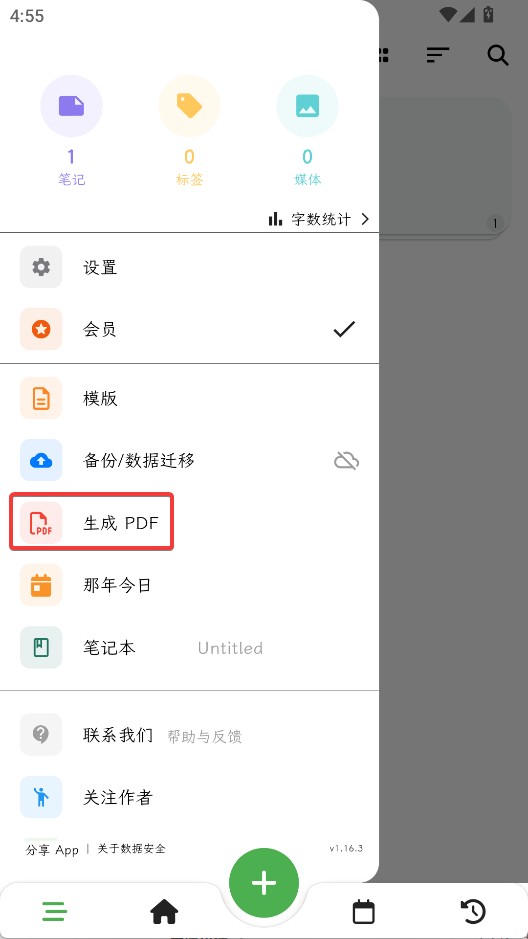528x939 pixels.
Task: Open 关于数据安全 link
Action: tap(131, 849)
